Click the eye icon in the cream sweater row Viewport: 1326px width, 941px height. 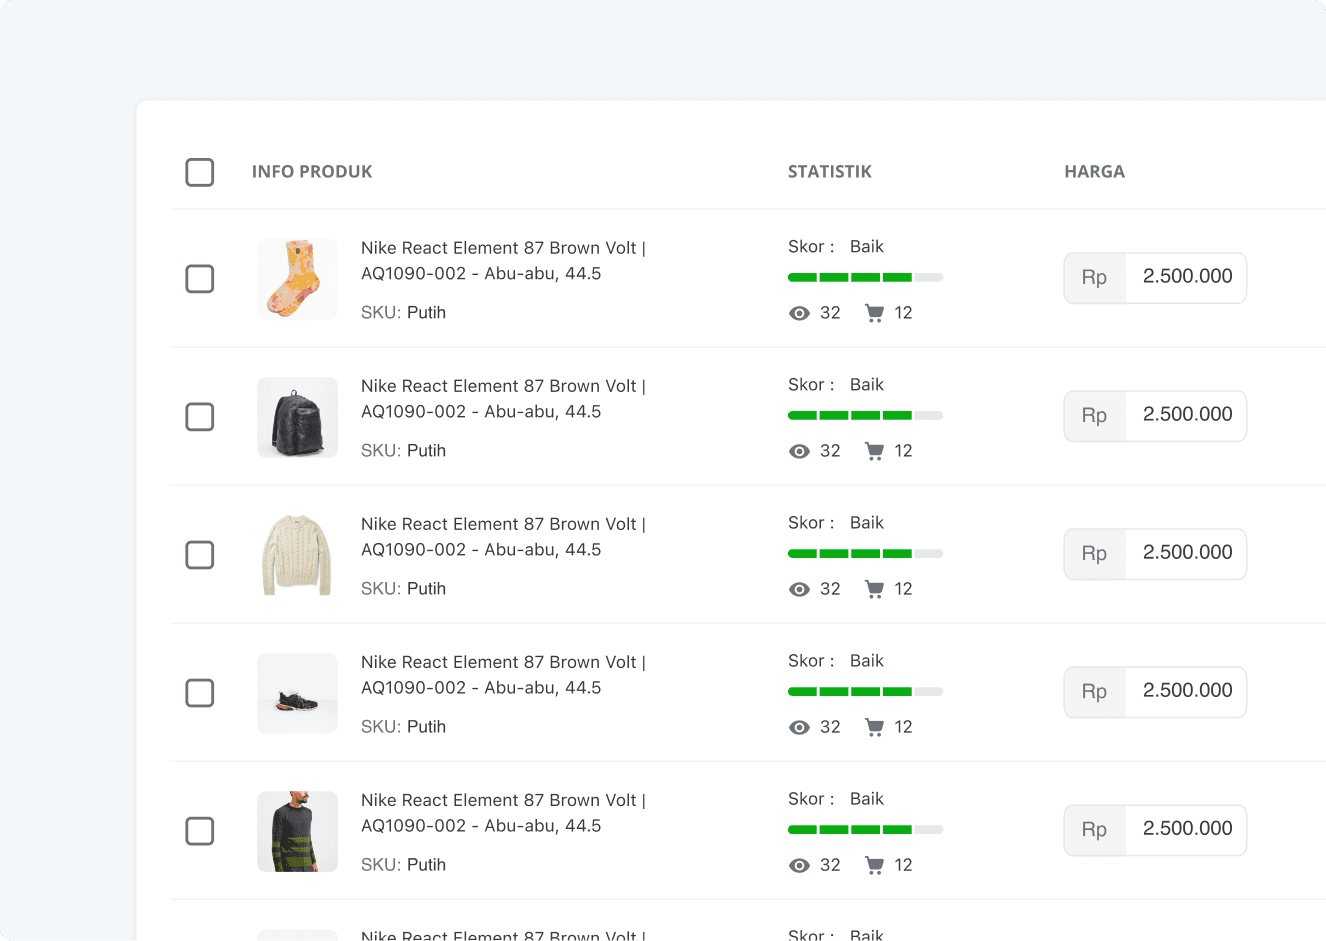pyautogui.click(x=799, y=589)
